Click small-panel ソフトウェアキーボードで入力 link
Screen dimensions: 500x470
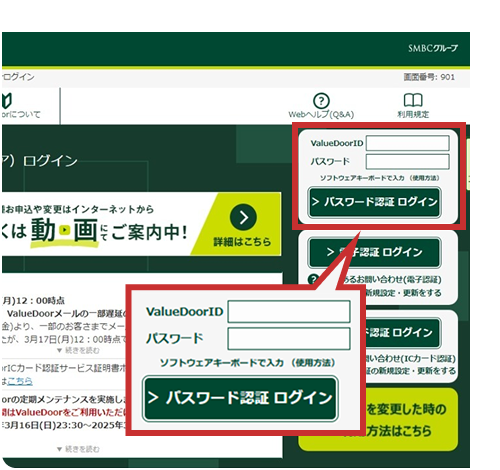pos(362,178)
